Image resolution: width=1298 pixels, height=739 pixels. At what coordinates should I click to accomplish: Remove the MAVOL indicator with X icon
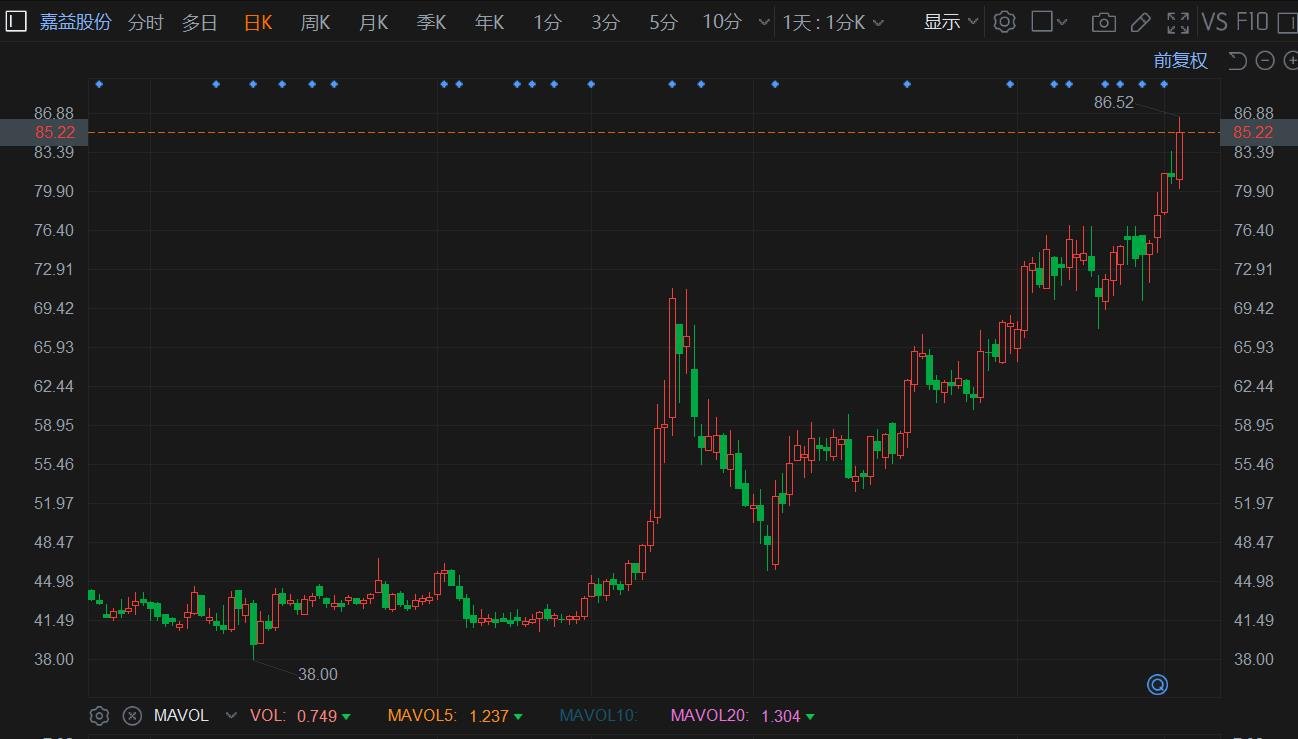(x=131, y=716)
